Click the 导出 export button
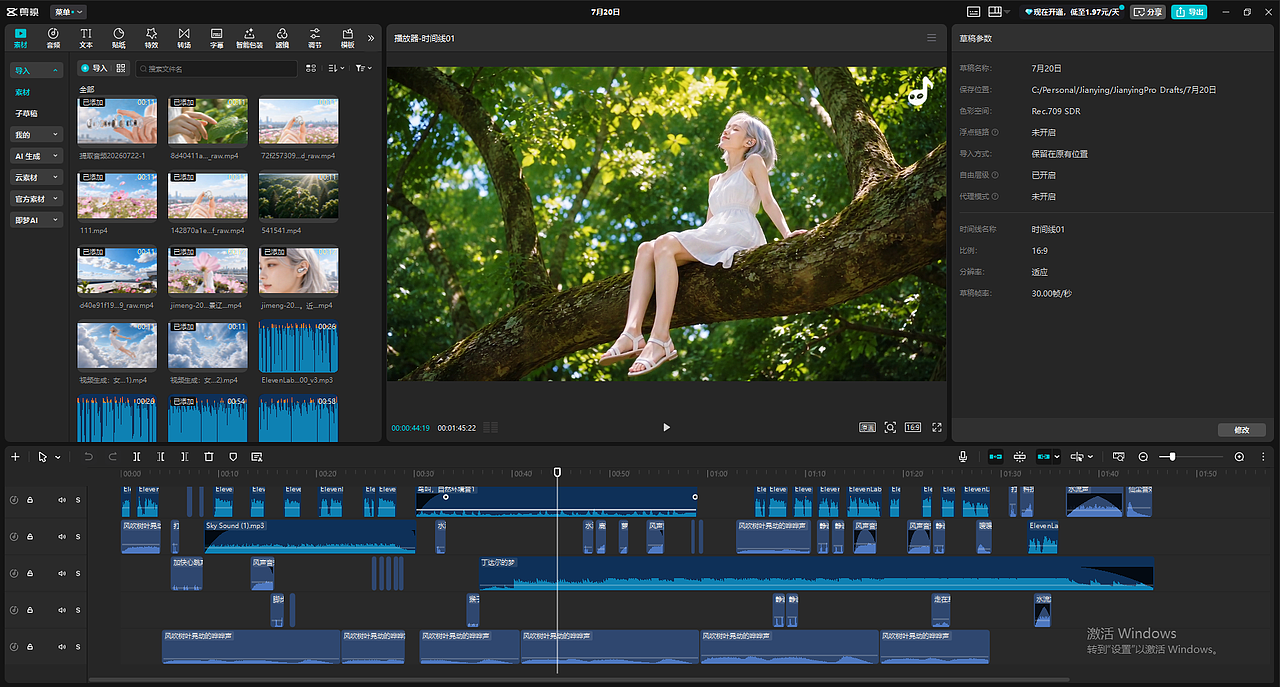This screenshot has height=687, width=1280. click(1190, 12)
